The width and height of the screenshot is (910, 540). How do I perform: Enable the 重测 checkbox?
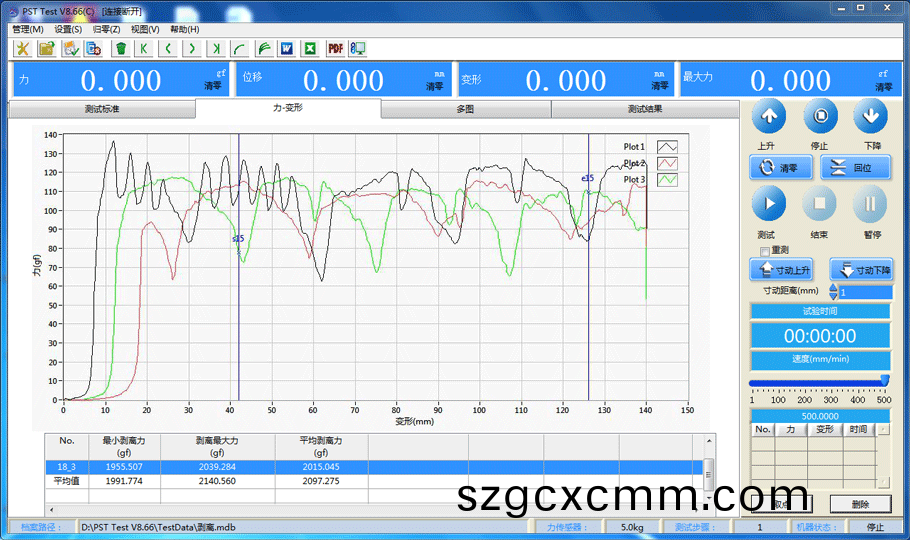tap(765, 250)
